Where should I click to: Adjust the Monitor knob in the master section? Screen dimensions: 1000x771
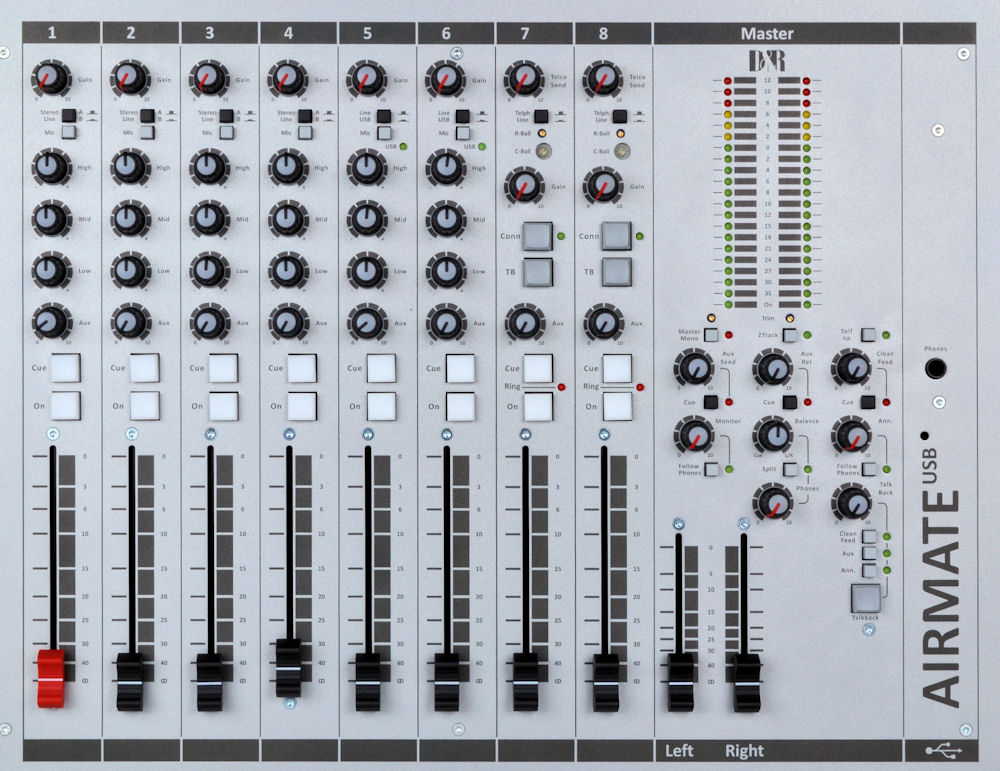tap(696, 436)
